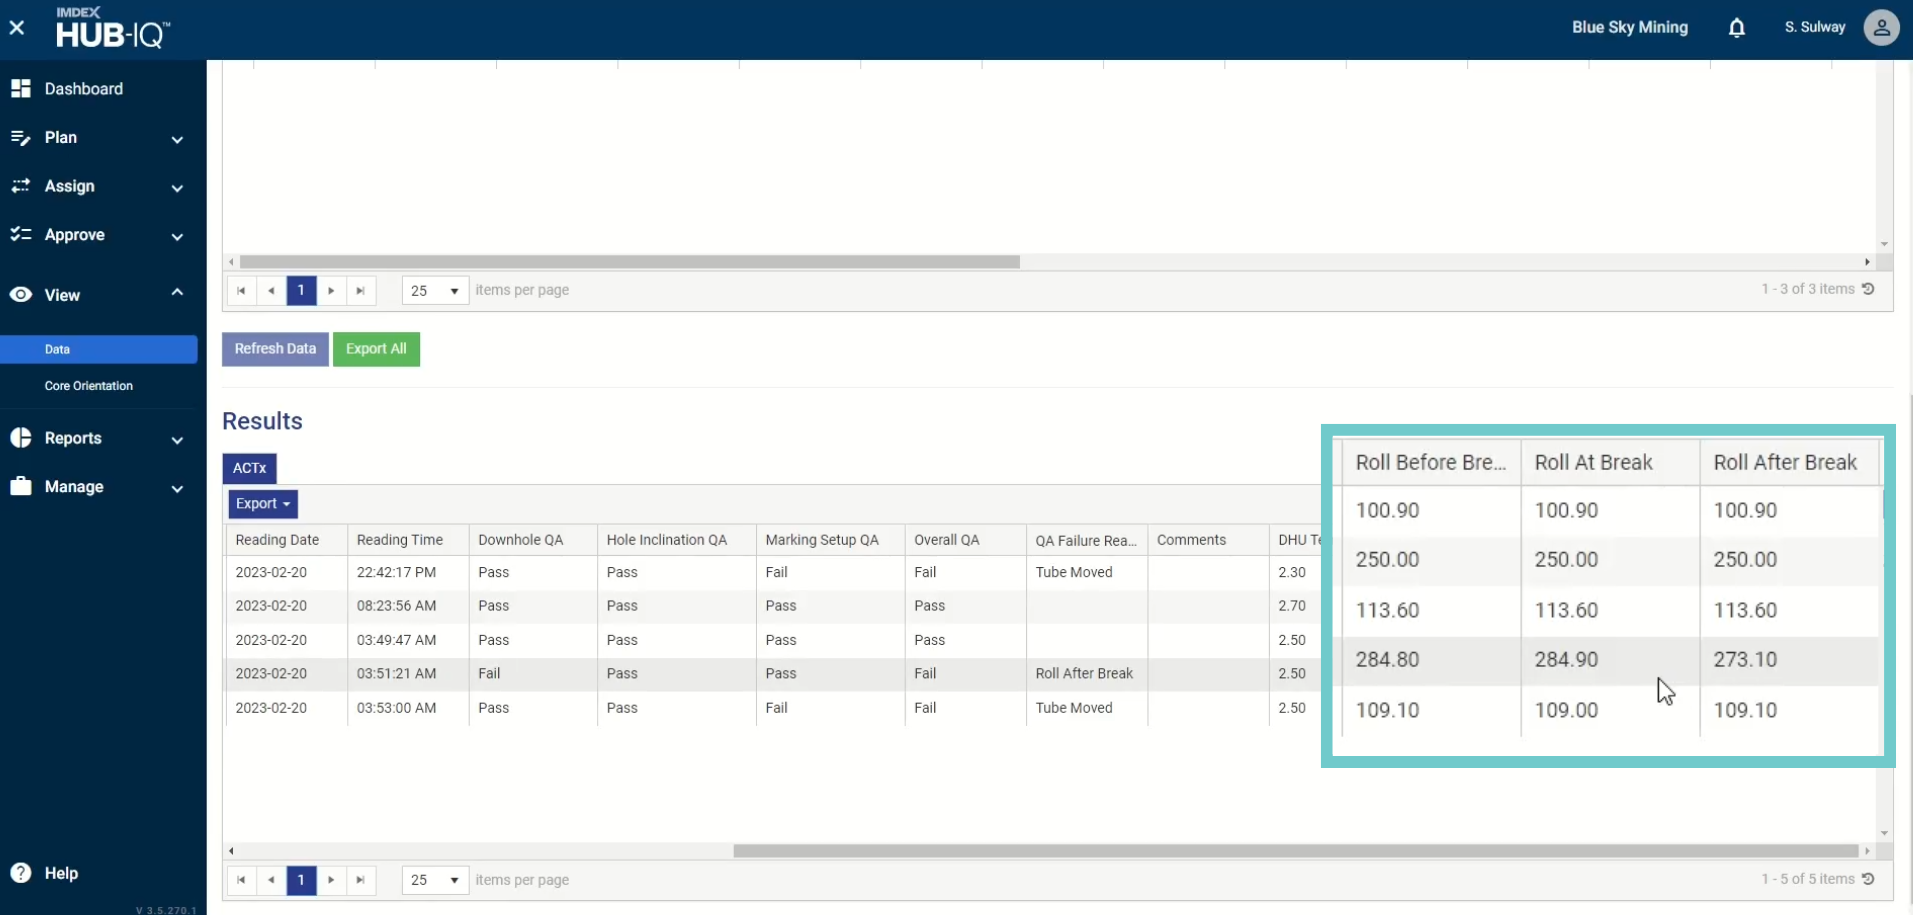Image resolution: width=1913 pixels, height=915 pixels.
Task: Click the results grid horizontal scrollbar thumb
Action: tap(1296, 851)
